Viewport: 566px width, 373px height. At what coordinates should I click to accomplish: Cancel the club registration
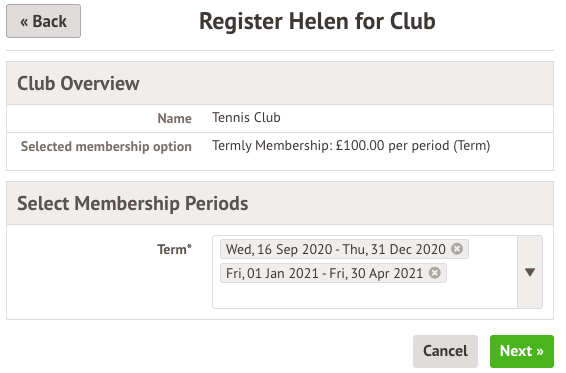pyautogui.click(x=445, y=351)
